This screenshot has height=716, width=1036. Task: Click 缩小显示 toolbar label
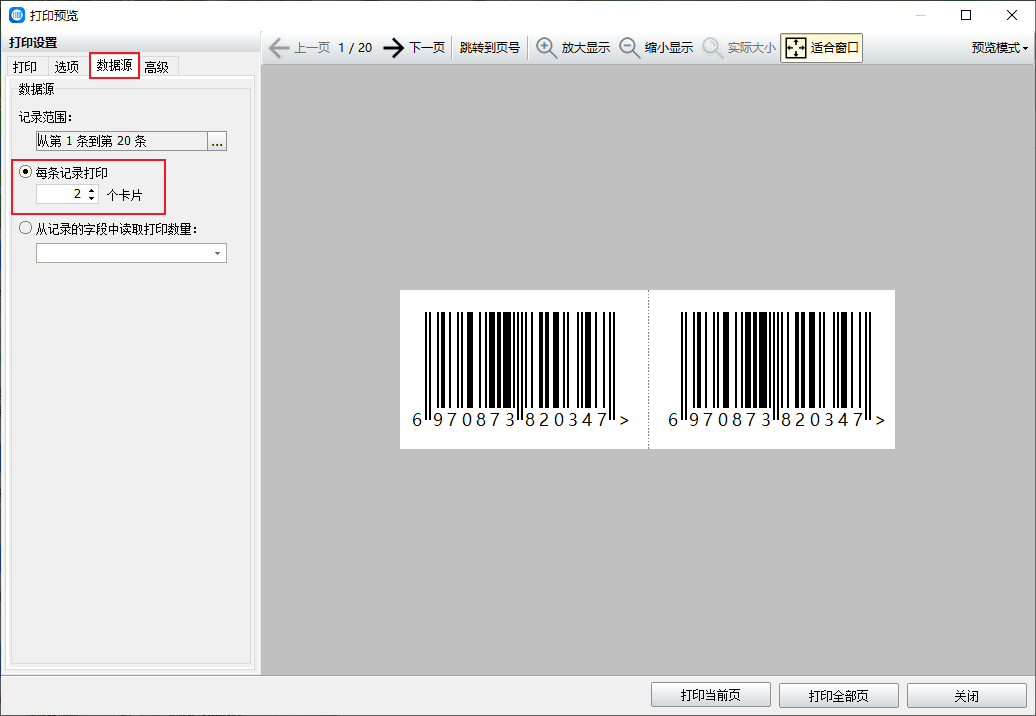click(x=669, y=48)
